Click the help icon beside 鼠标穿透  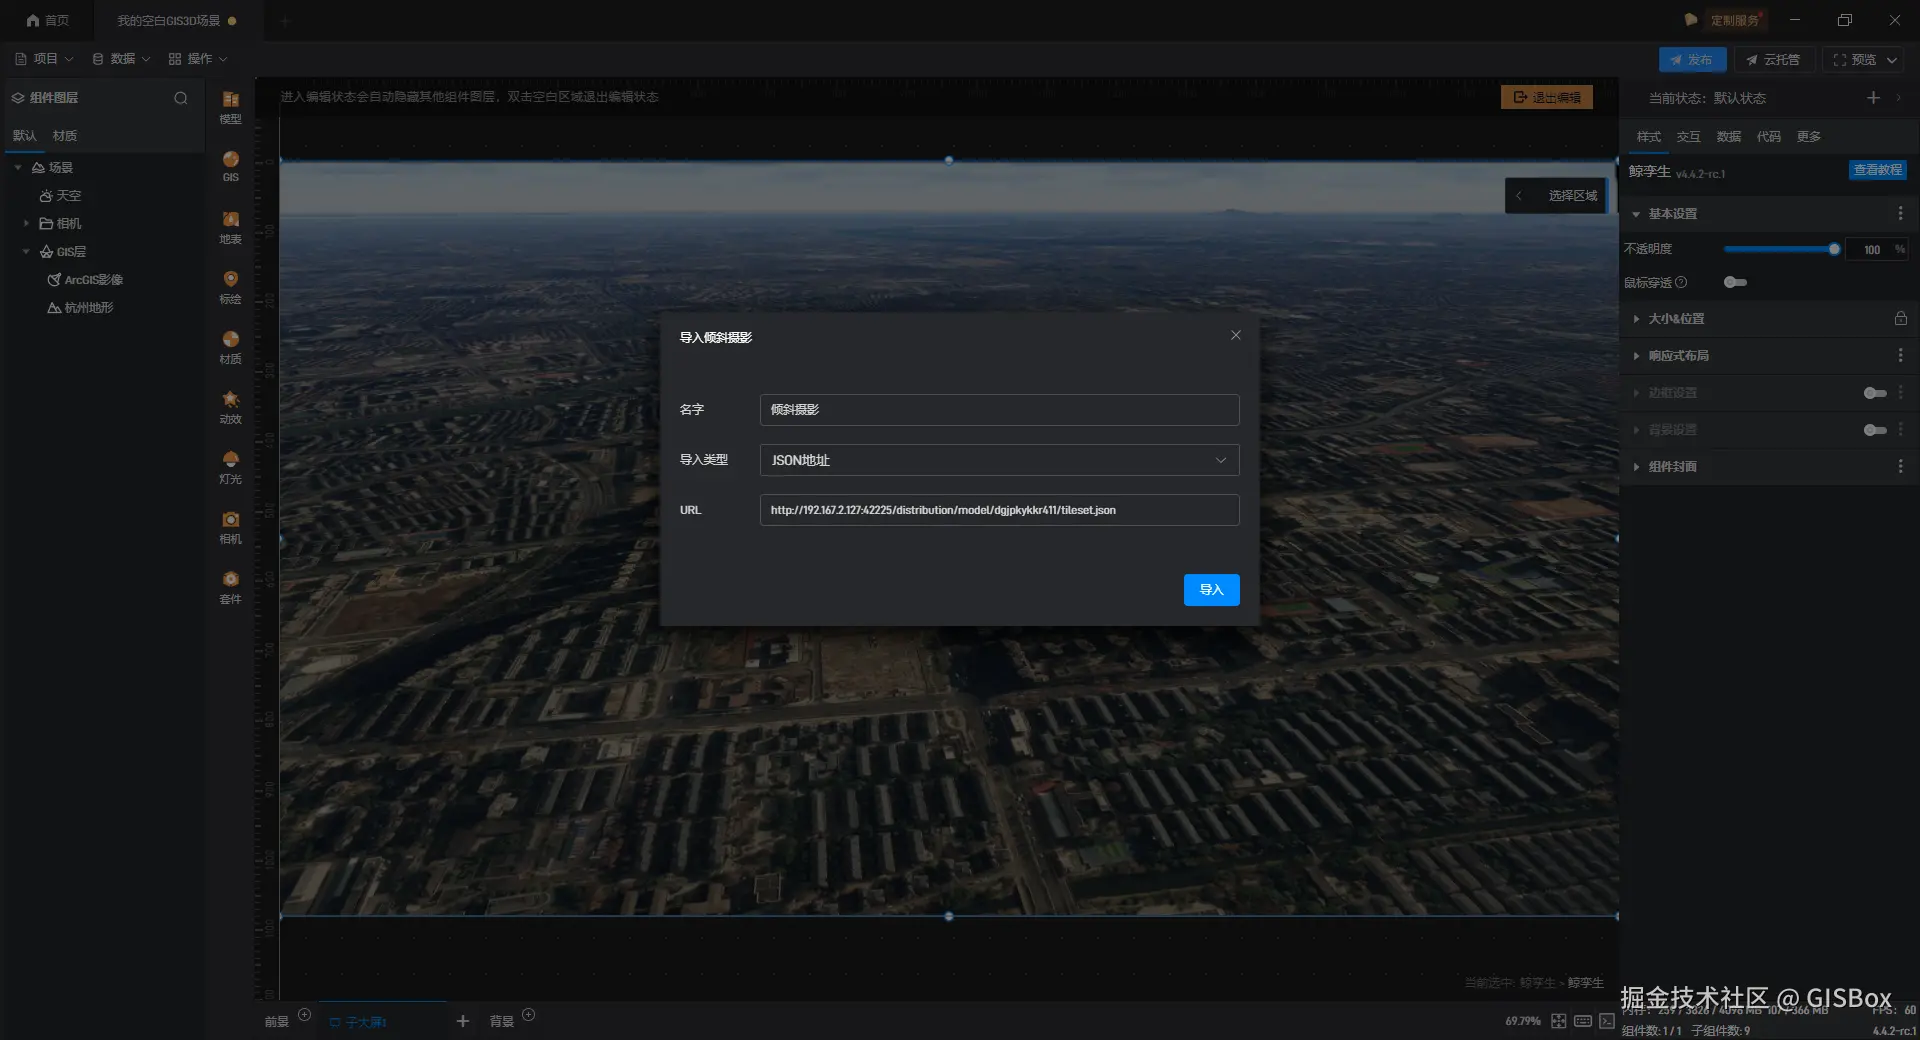coord(1681,283)
